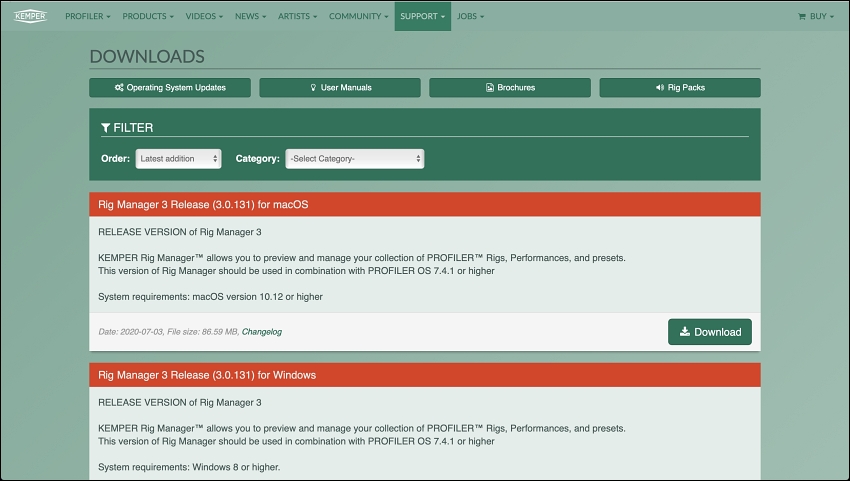The width and height of the screenshot is (850, 481).
Task: Click the 'System requirements: Windows 8 or higher.' line
Action: click(x=189, y=467)
